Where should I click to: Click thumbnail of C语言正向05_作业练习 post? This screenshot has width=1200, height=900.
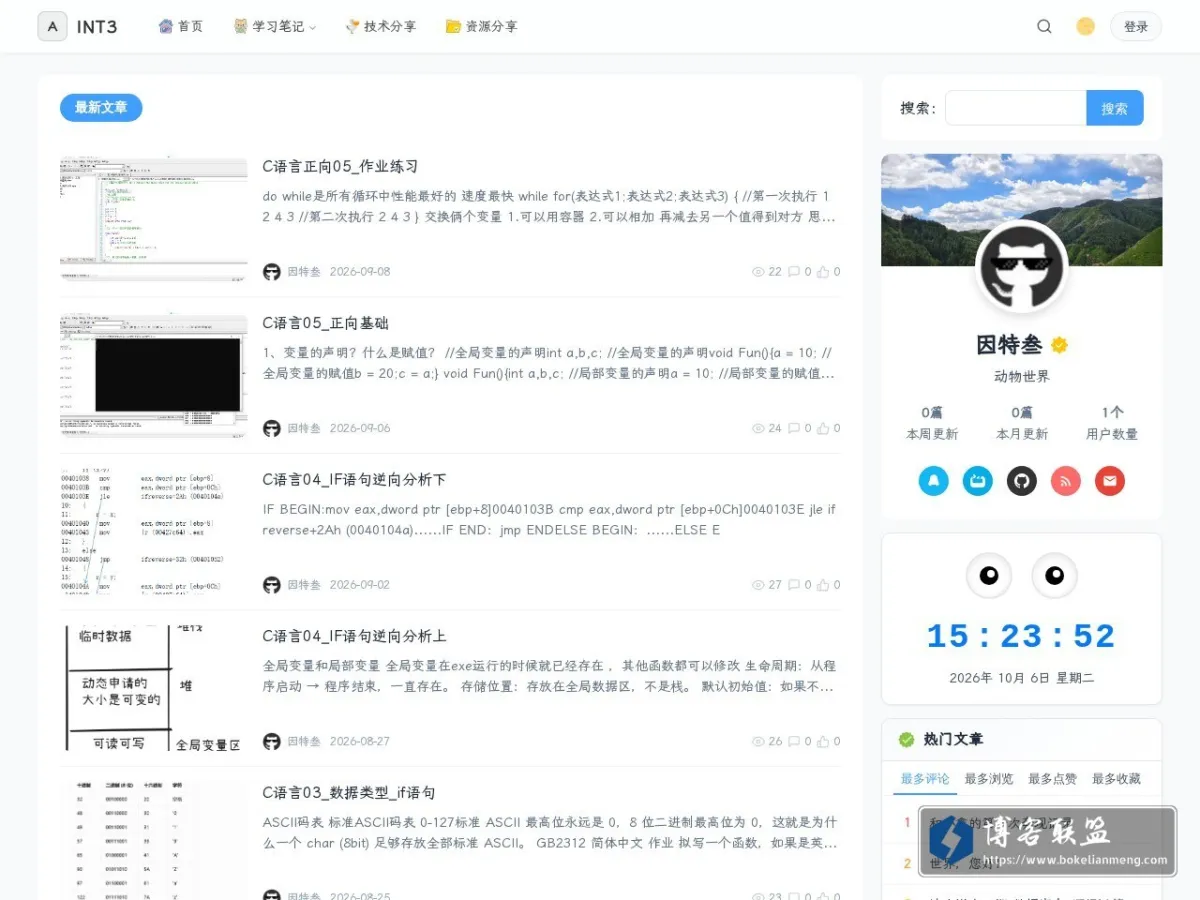coord(153,218)
